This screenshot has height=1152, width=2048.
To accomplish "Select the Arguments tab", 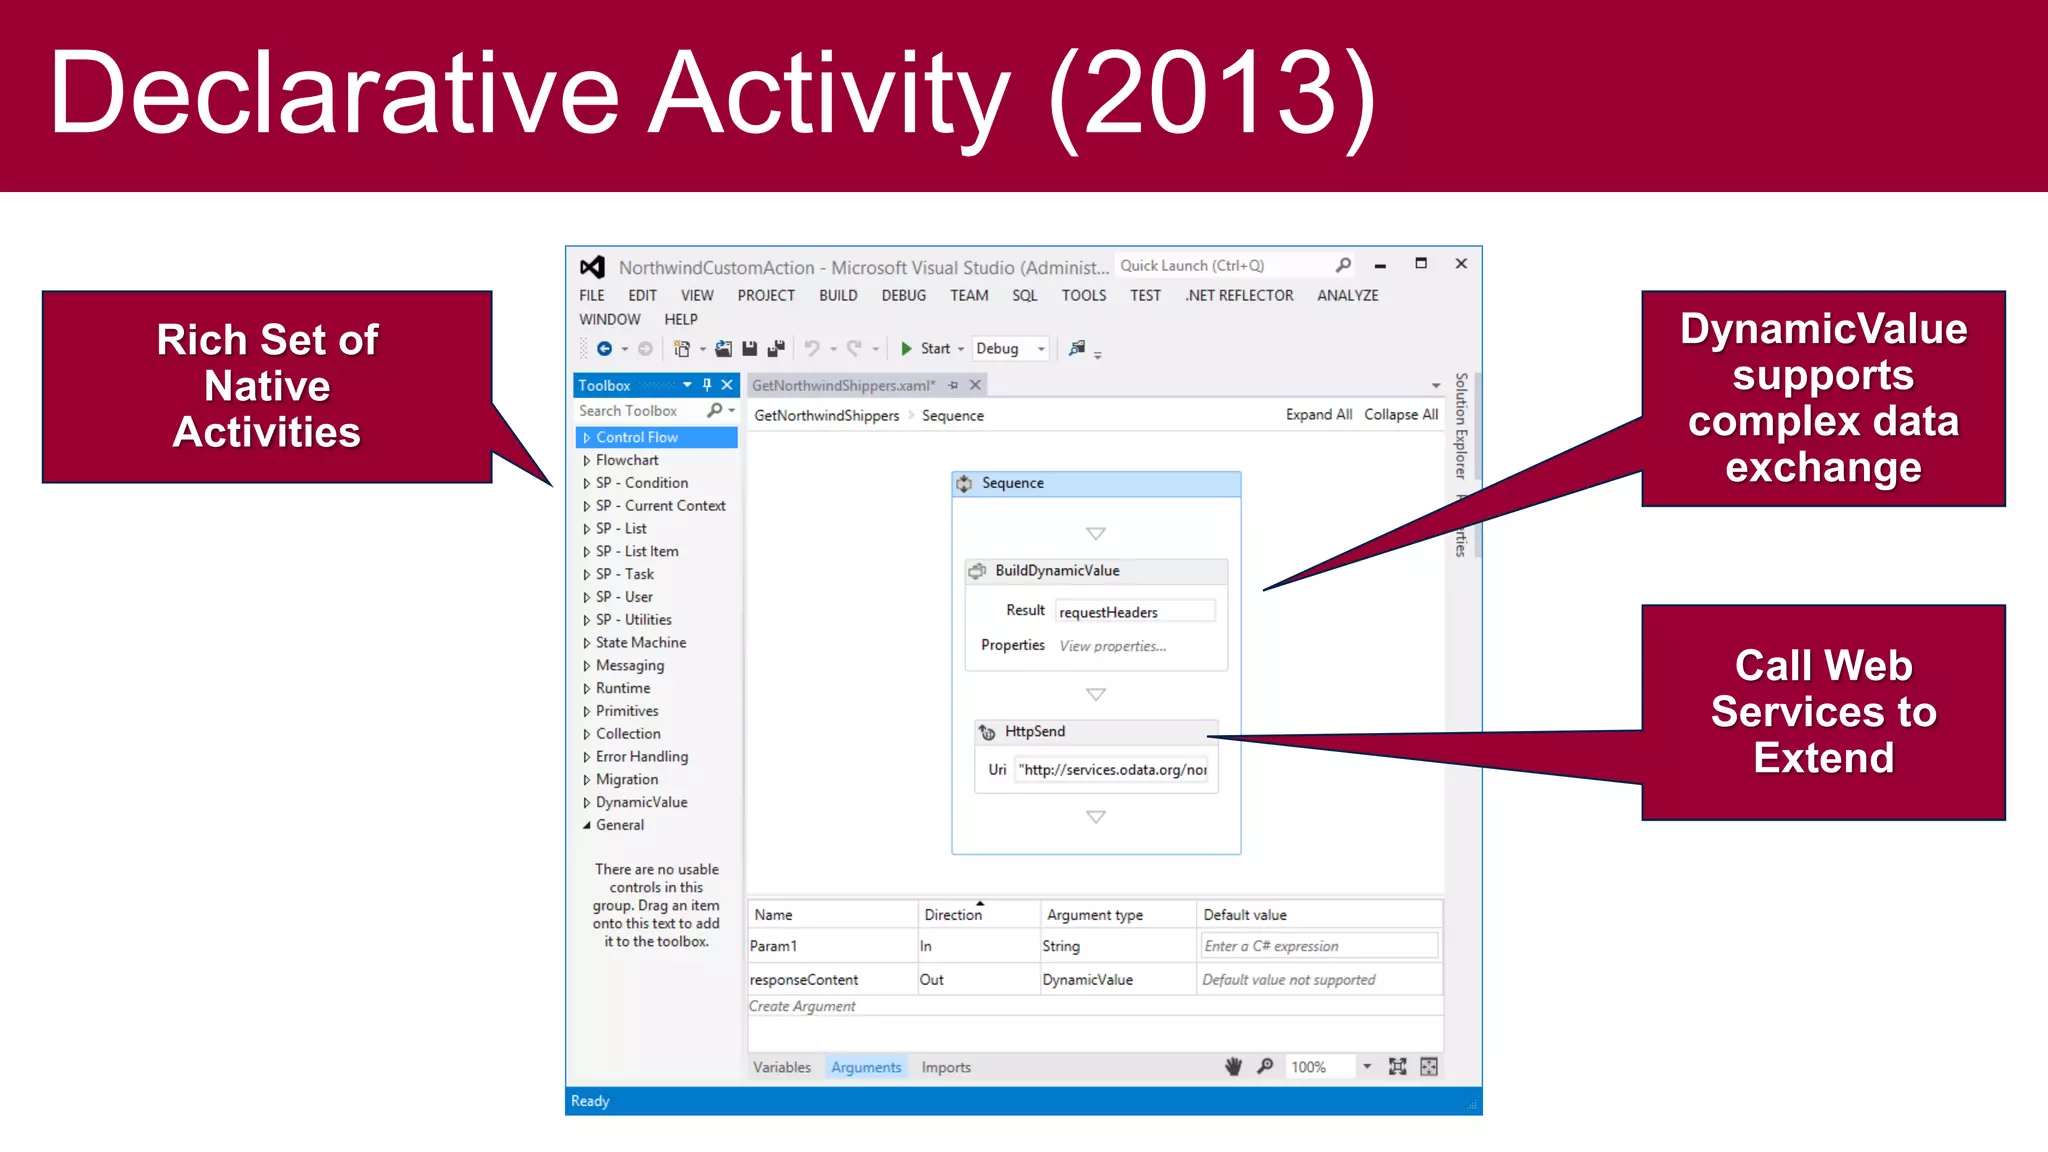I will pyautogui.click(x=866, y=1067).
